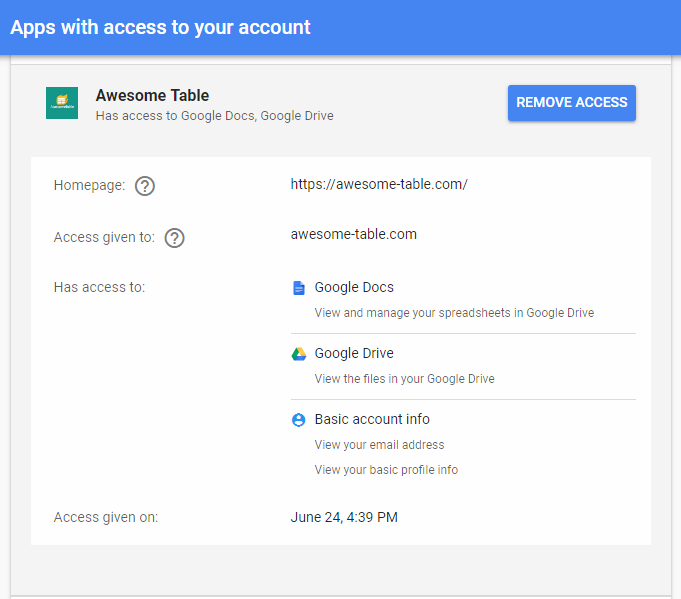This screenshot has width=681, height=599.
Task: Click 'Apps with access to your account' header
Action: click(160, 27)
